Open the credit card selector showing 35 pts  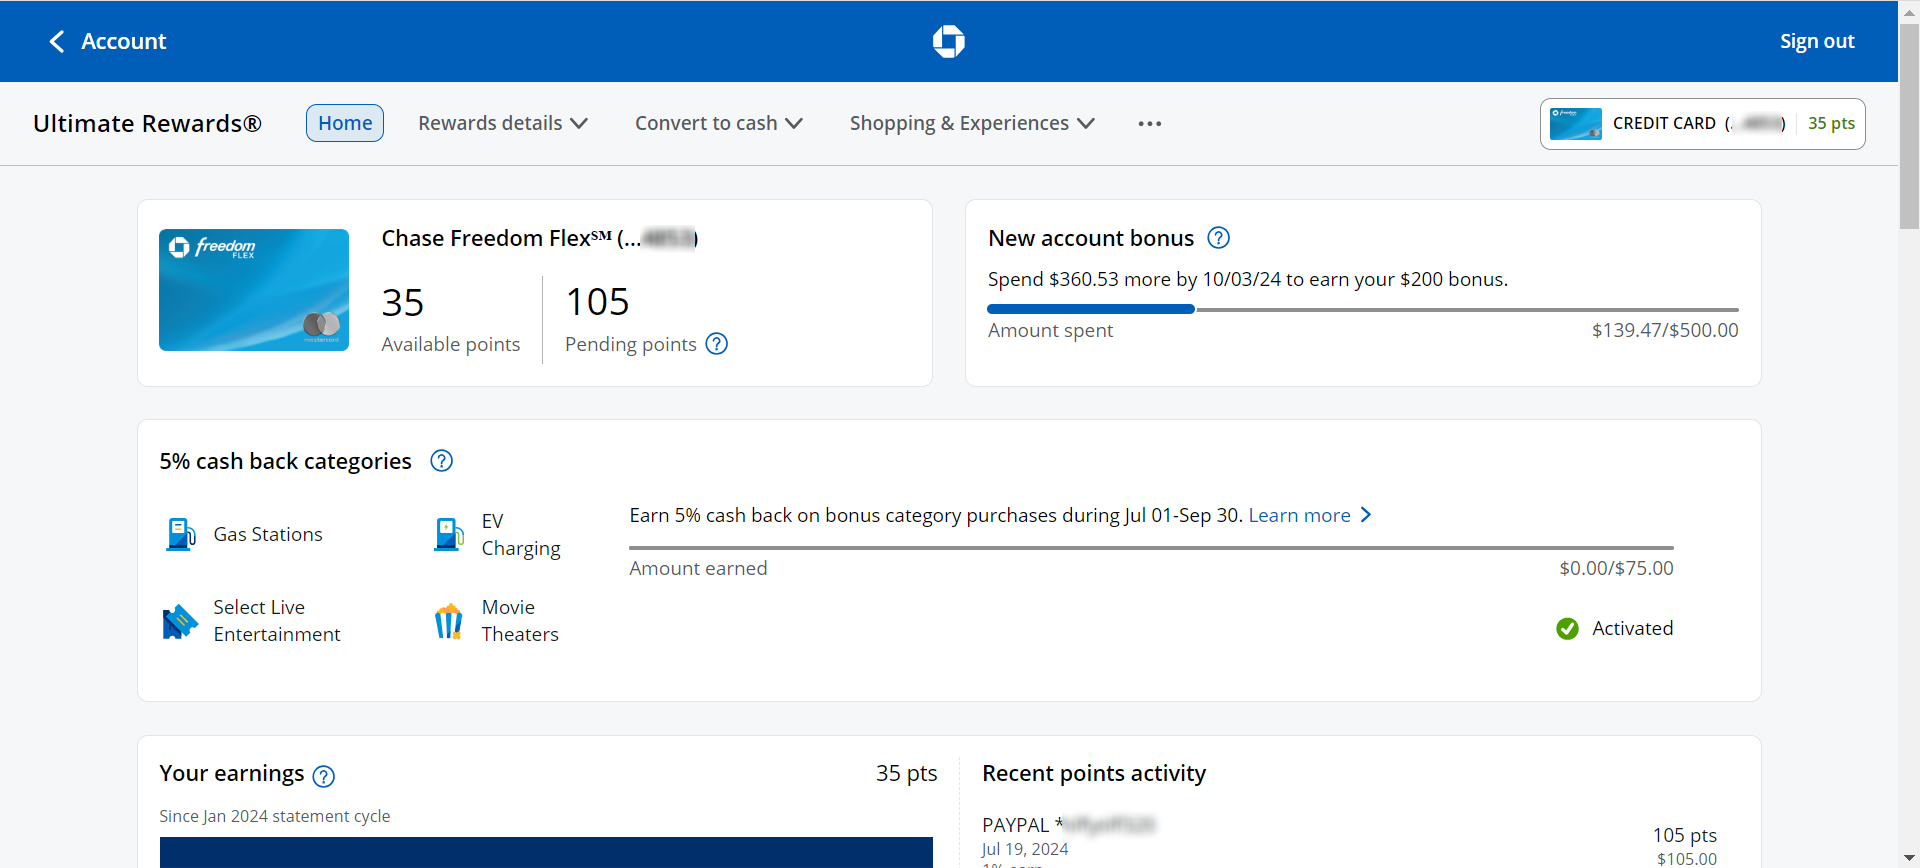[1702, 124]
